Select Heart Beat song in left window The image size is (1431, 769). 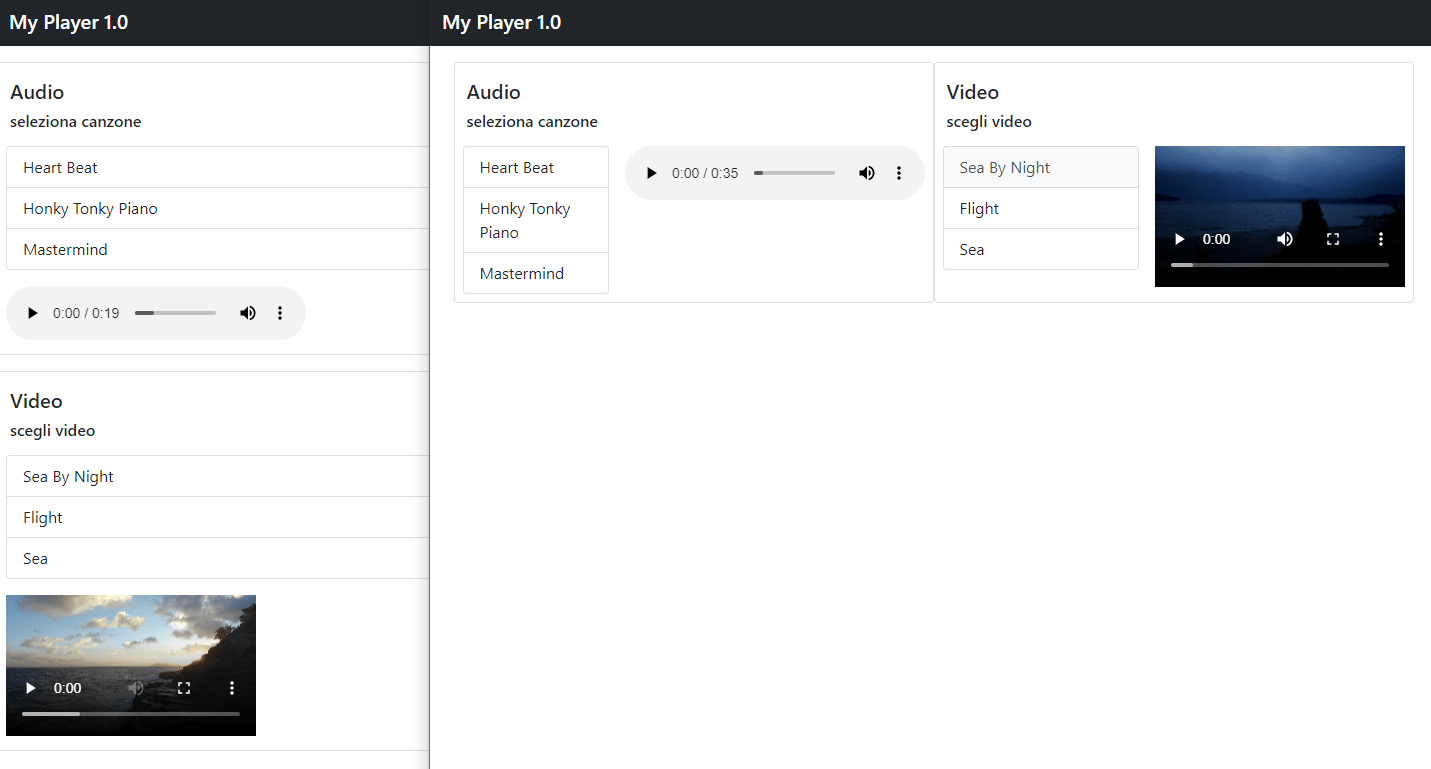218,167
